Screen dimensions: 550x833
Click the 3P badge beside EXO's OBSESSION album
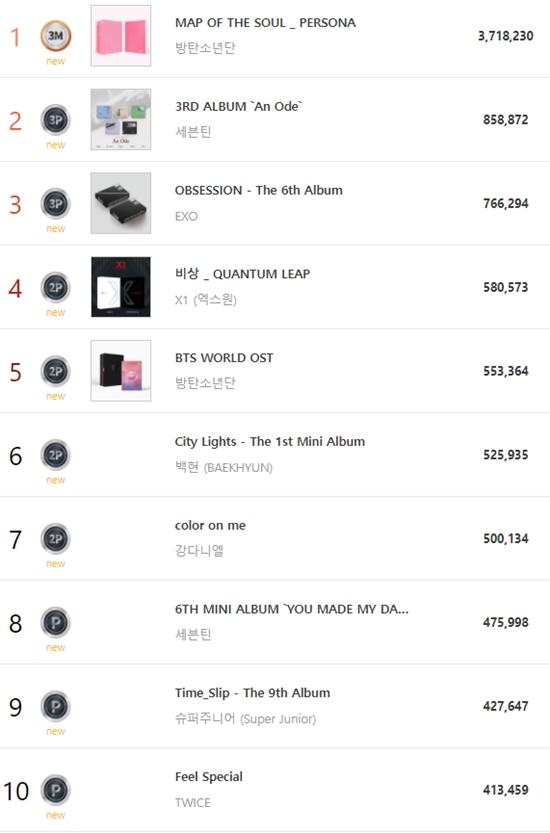tap(55, 203)
